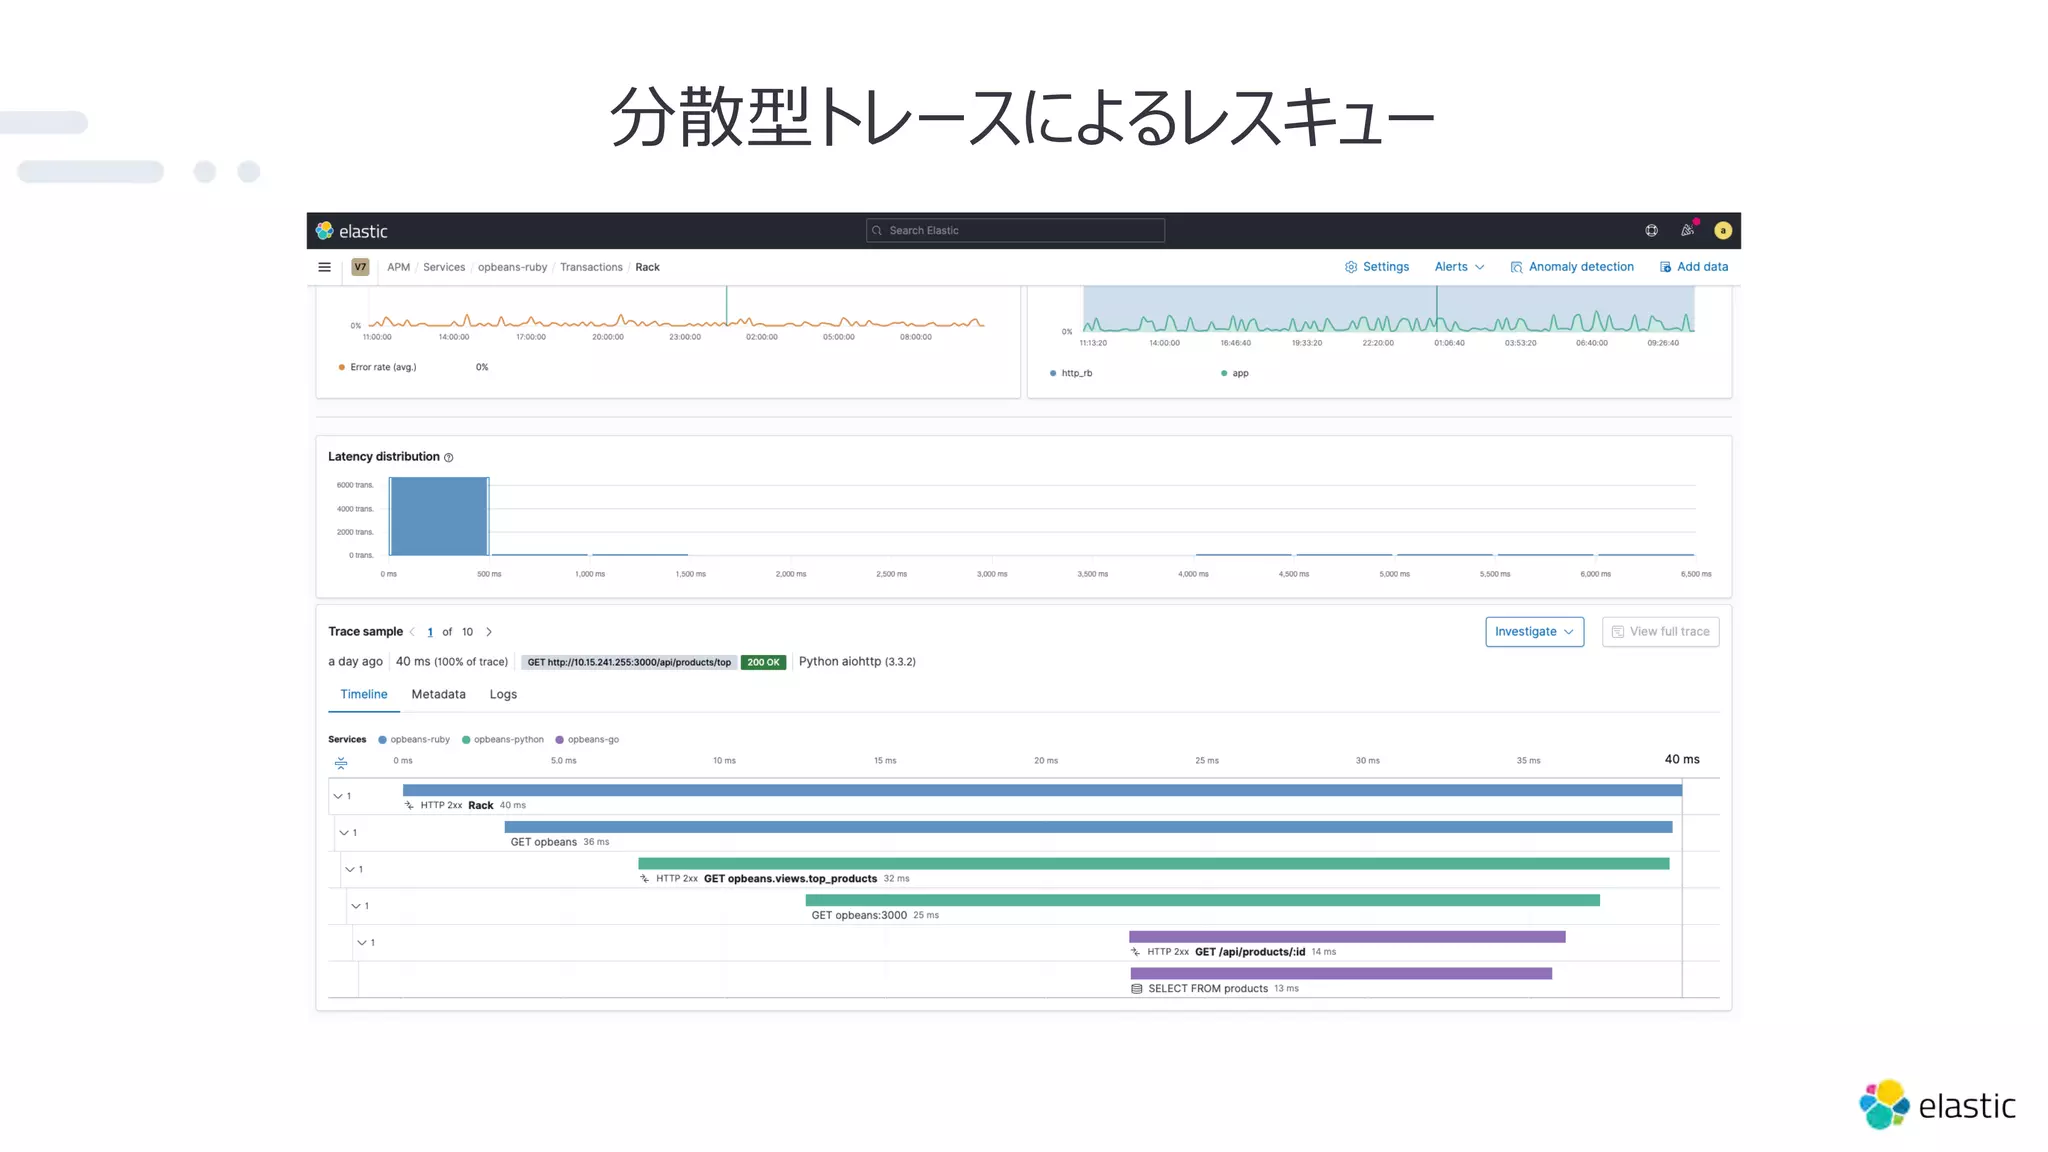Click the V7 space avatar
The height and width of the screenshot is (1152, 2048).
point(360,267)
